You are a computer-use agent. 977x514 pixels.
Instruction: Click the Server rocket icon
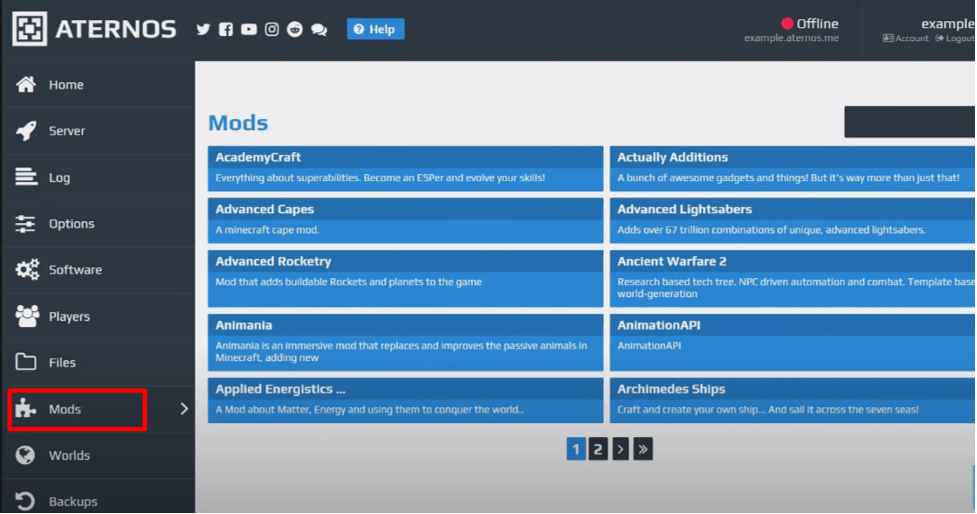26,131
